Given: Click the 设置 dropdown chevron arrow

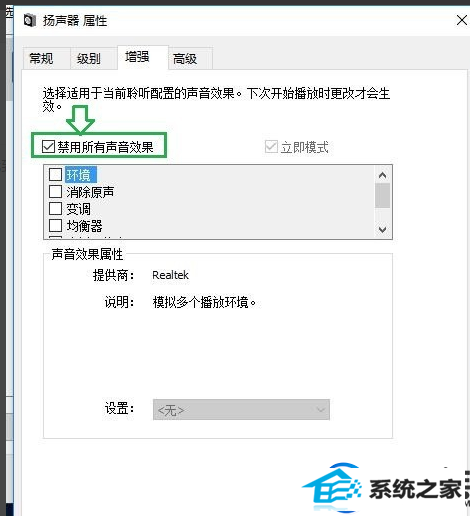Looking at the screenshot, I should coord(320,410).
